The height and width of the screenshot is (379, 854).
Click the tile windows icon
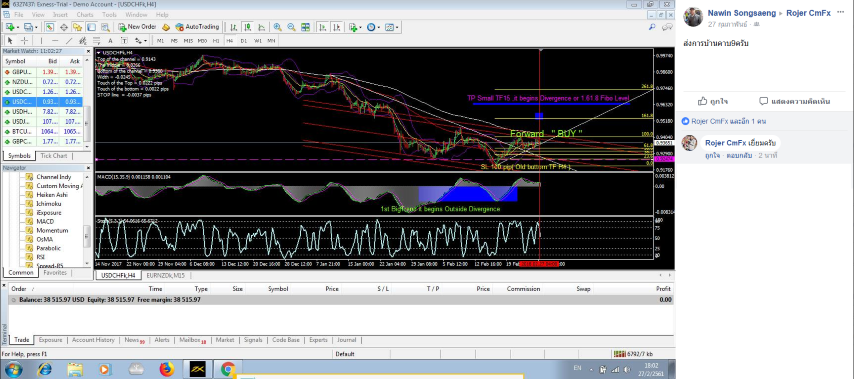tap(306, 27)
